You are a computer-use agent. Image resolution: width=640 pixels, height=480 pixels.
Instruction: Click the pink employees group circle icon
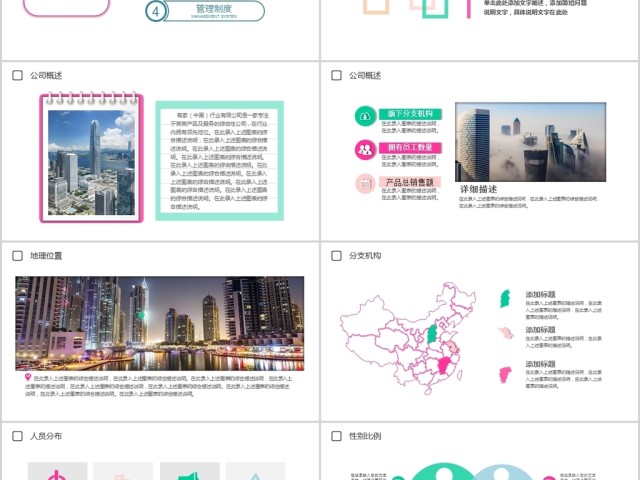click(365, 150)
